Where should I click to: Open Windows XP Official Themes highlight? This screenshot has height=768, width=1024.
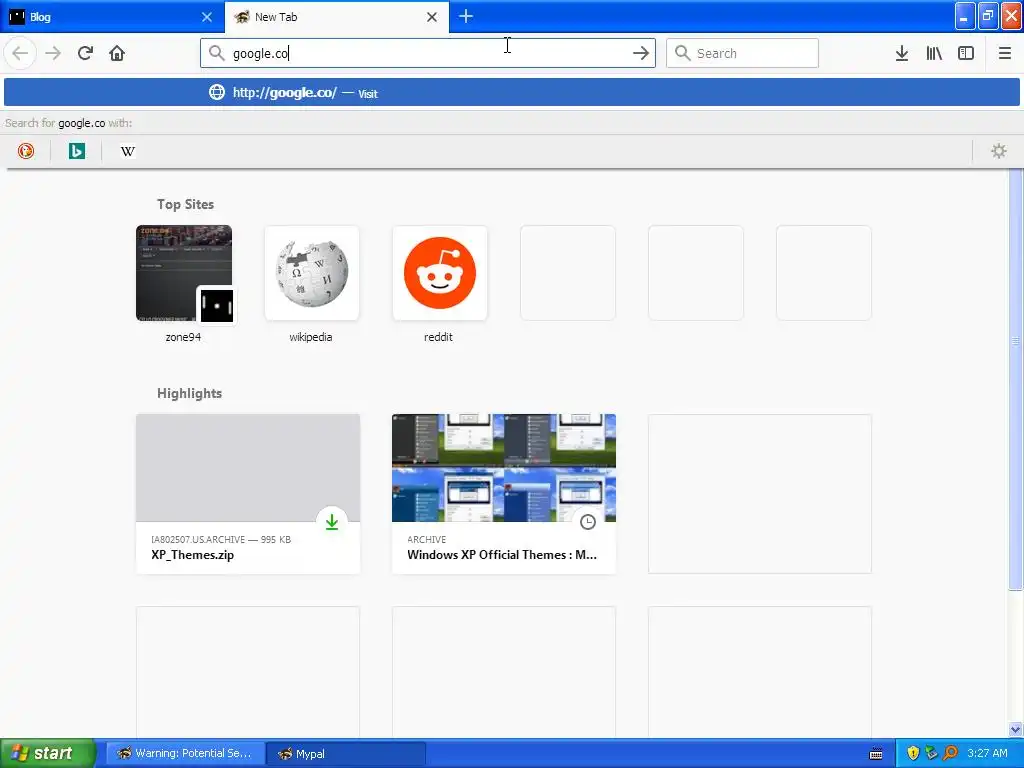[x=504, y=494]
